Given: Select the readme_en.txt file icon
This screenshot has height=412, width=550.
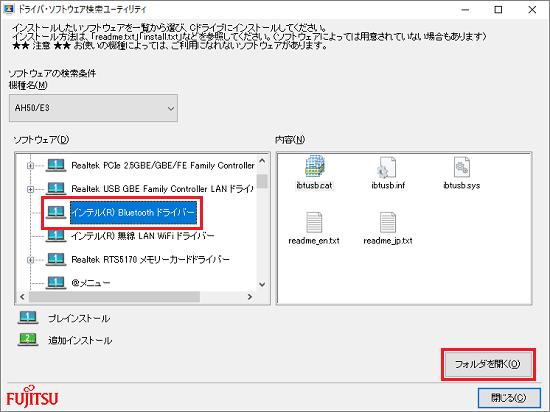Looking at the screenshot, I should (x=314, y=222).
